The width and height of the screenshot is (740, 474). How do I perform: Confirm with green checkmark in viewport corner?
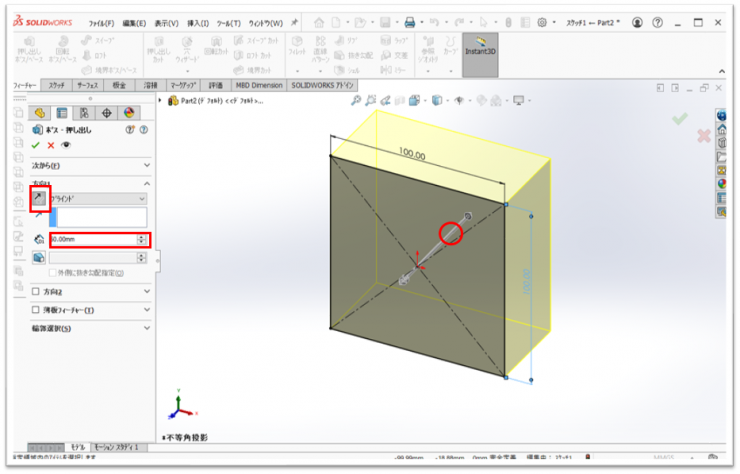680,119
